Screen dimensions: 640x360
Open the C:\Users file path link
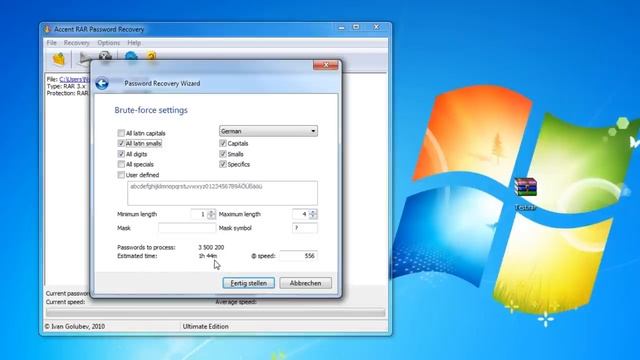[x=74, y=79]
